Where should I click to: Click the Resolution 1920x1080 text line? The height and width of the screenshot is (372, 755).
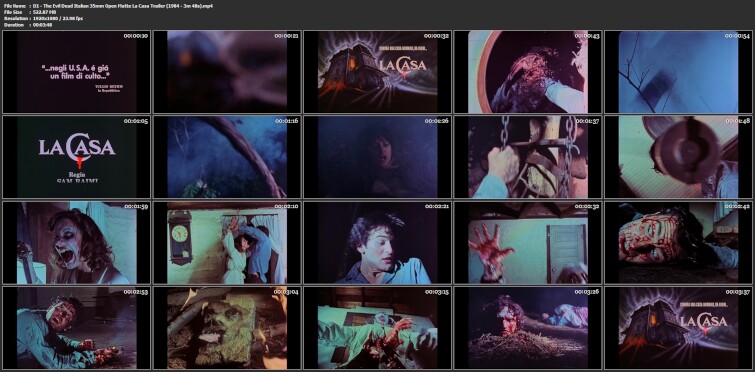[x=43, y=18]
